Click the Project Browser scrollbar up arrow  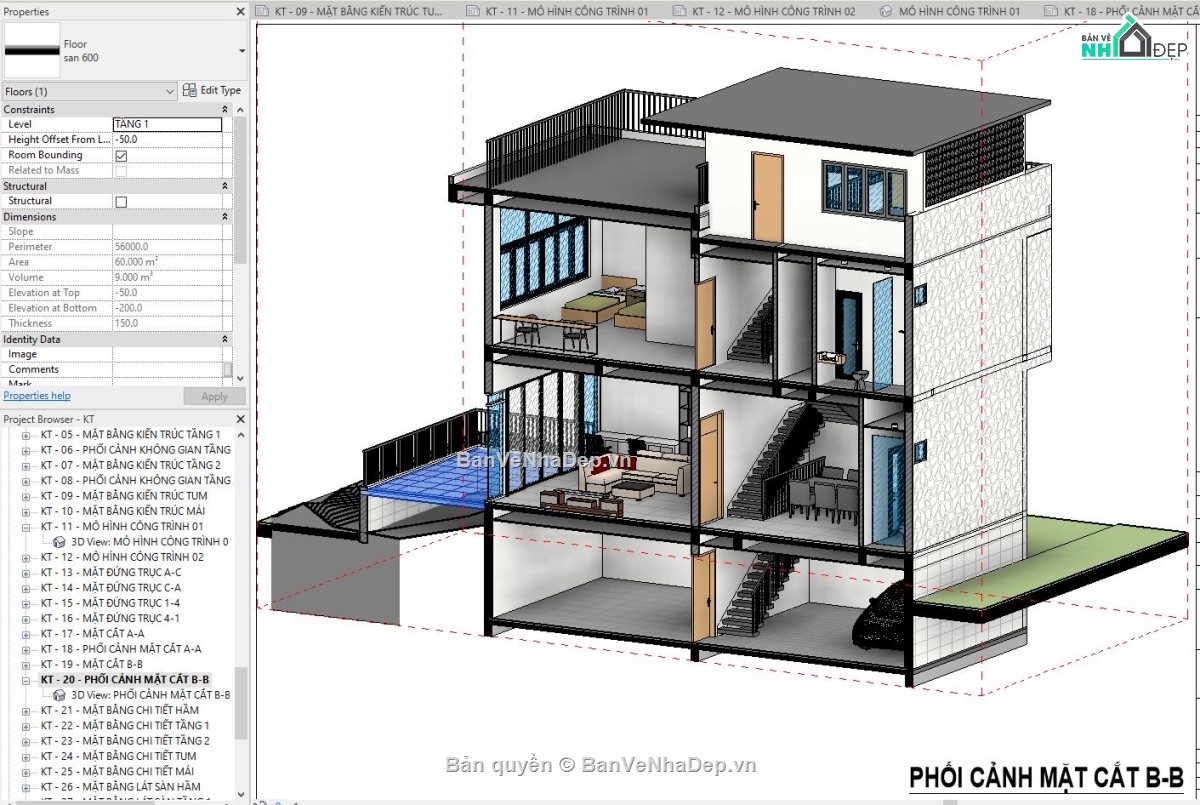(241, 434)
